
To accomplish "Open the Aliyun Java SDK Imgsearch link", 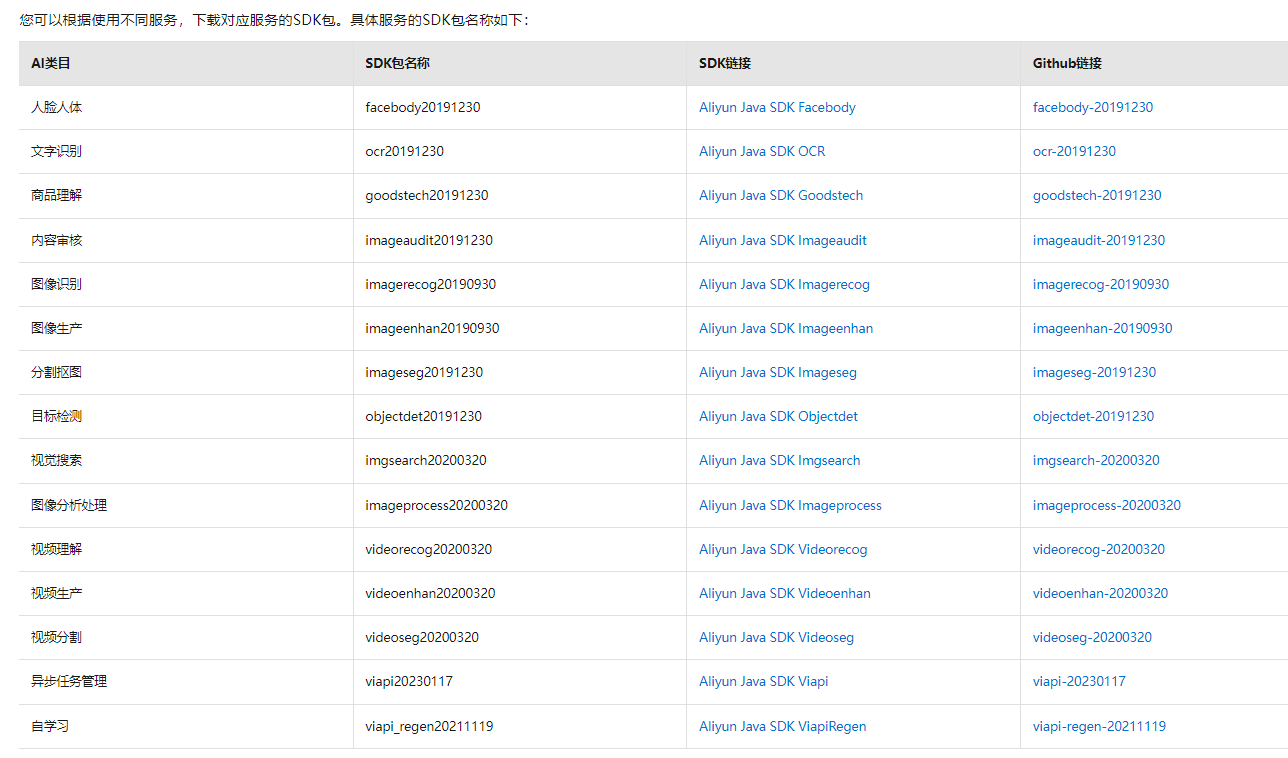I will [779, 460].
